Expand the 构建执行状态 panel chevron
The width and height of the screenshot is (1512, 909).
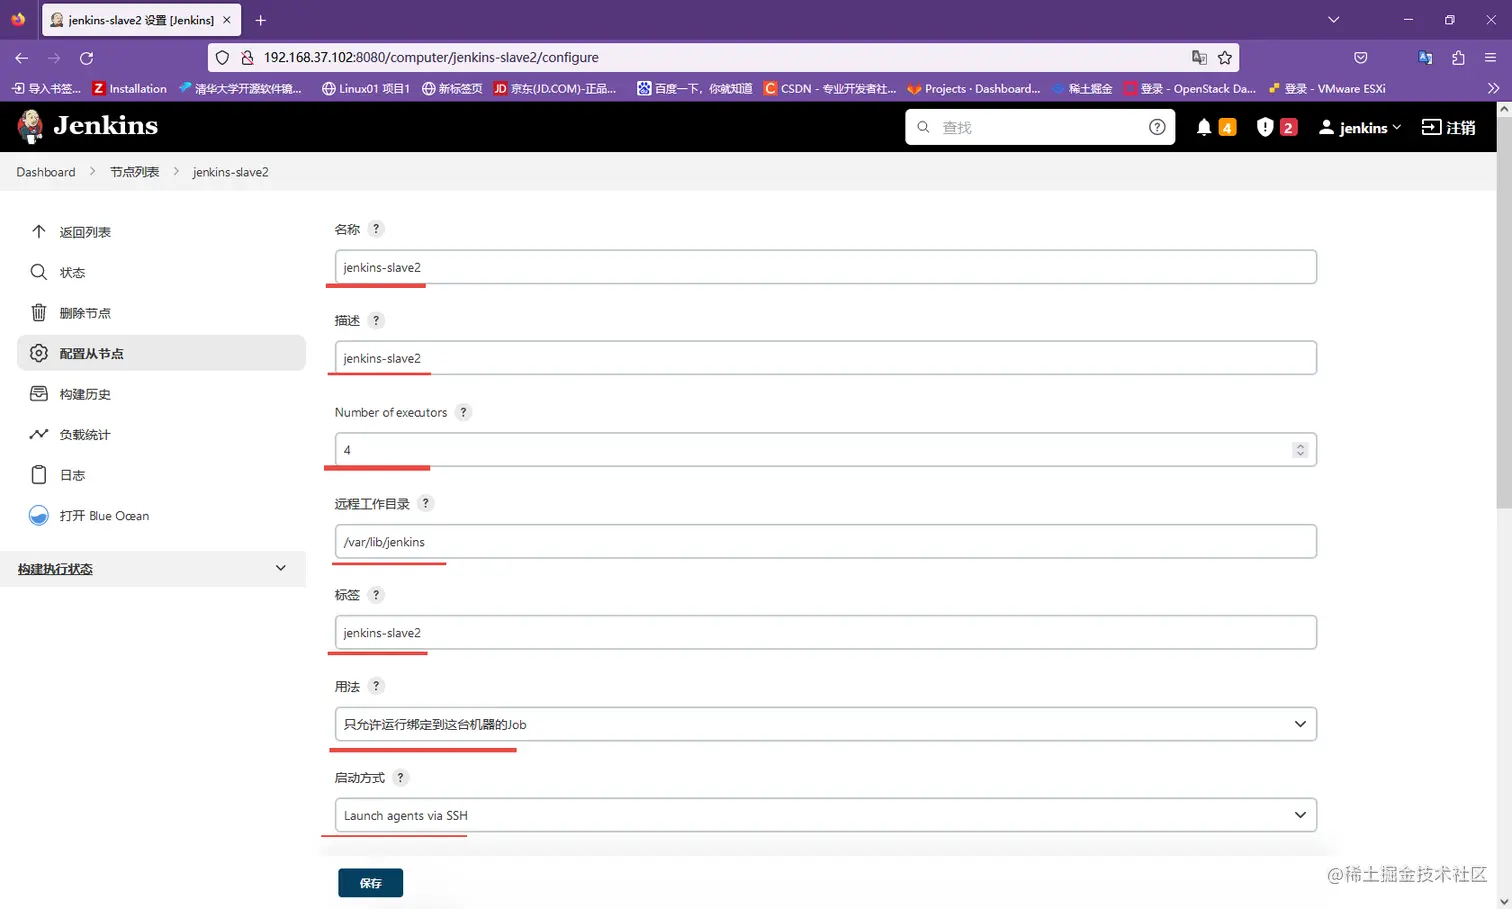[281, 568]
